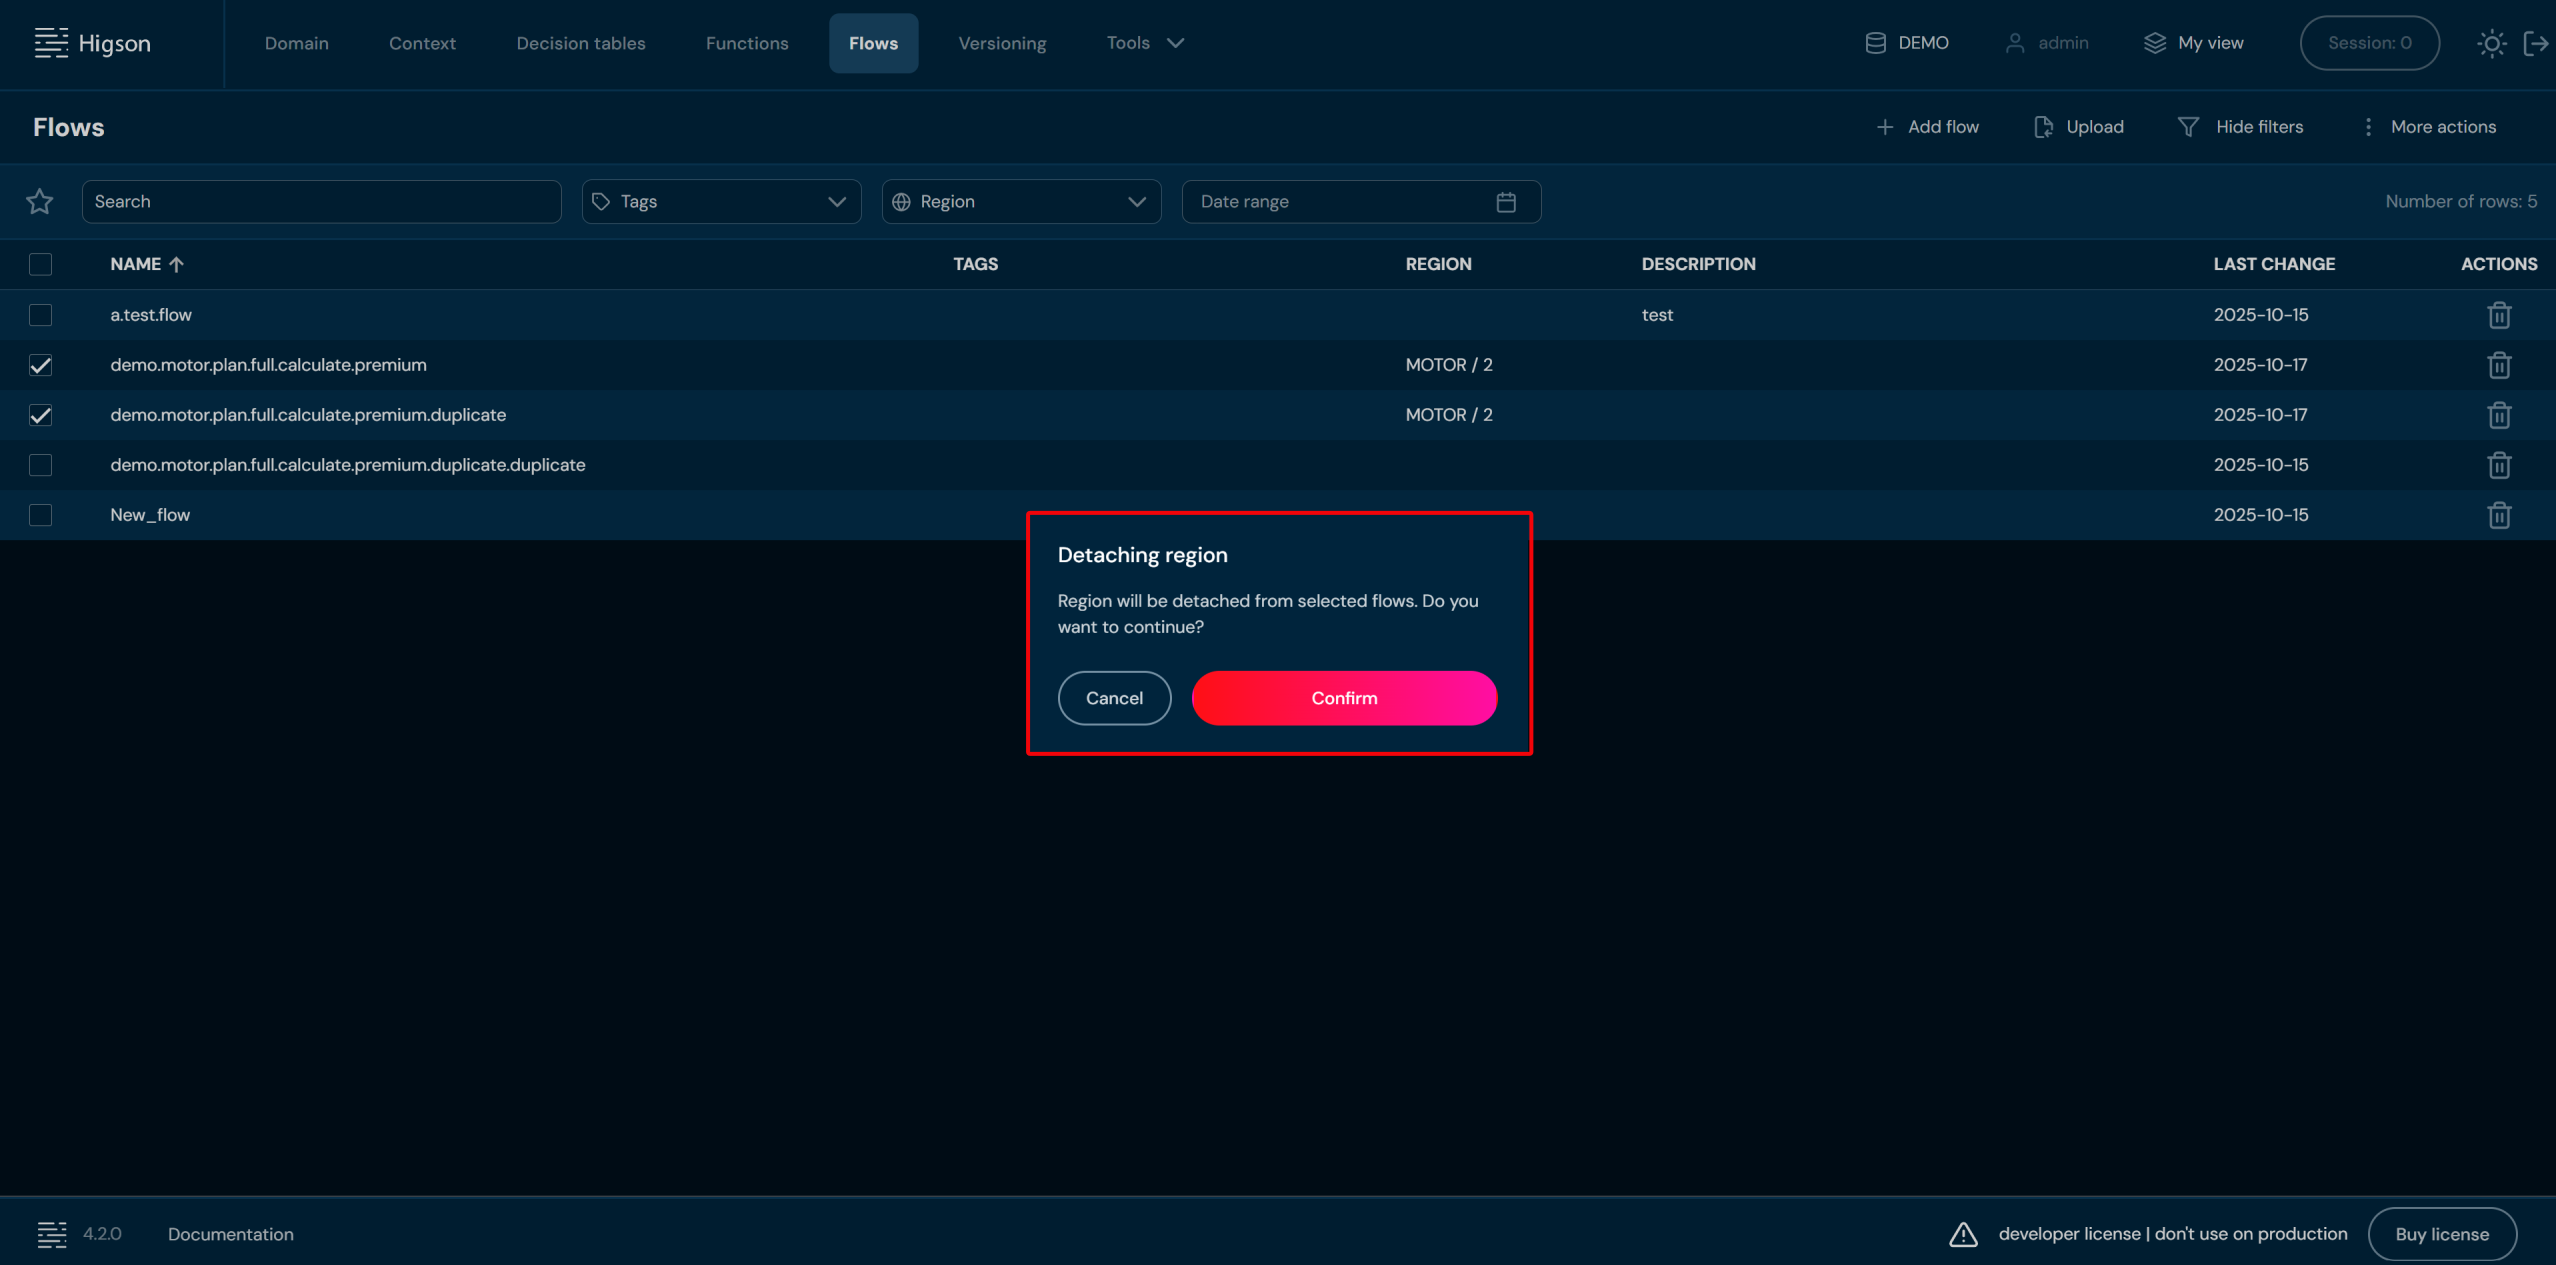This screenshot has height=1265, width=2556.
Task: Uncheck the demo.motor.plan.full.calculate.premium.duplicate checkbox
Action: click(x=40, y=415)
